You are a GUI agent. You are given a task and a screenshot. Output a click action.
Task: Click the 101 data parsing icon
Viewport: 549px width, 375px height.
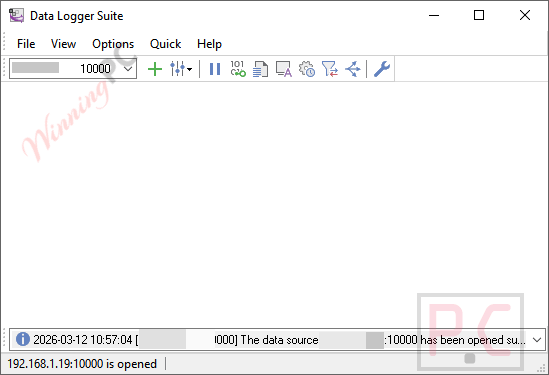click(238, 69)
